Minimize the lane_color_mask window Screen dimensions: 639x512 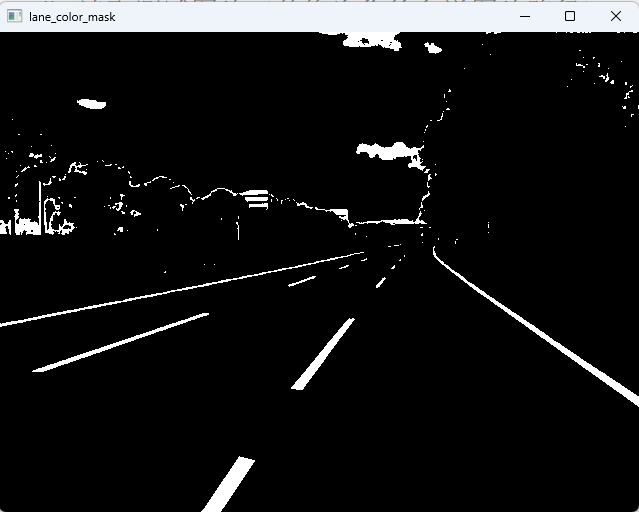pyautogui.click(x=525, y=16)
